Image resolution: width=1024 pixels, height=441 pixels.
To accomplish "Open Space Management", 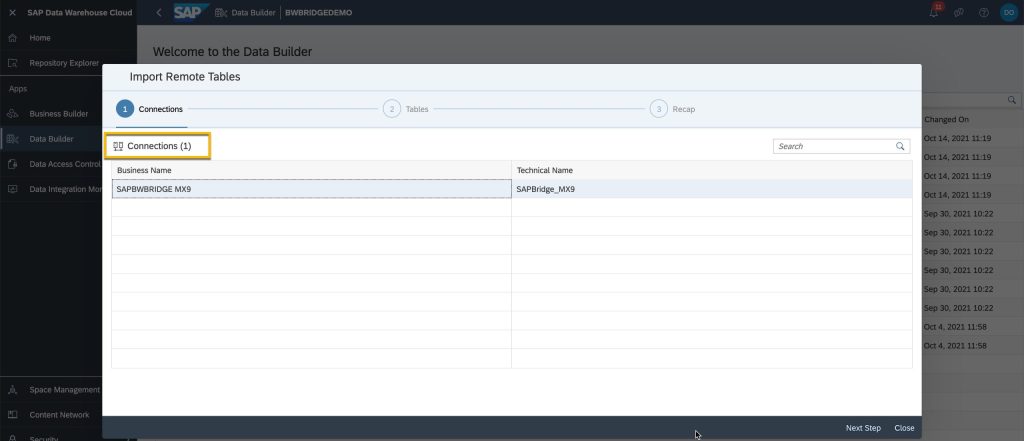I will [x=64, y=390].
